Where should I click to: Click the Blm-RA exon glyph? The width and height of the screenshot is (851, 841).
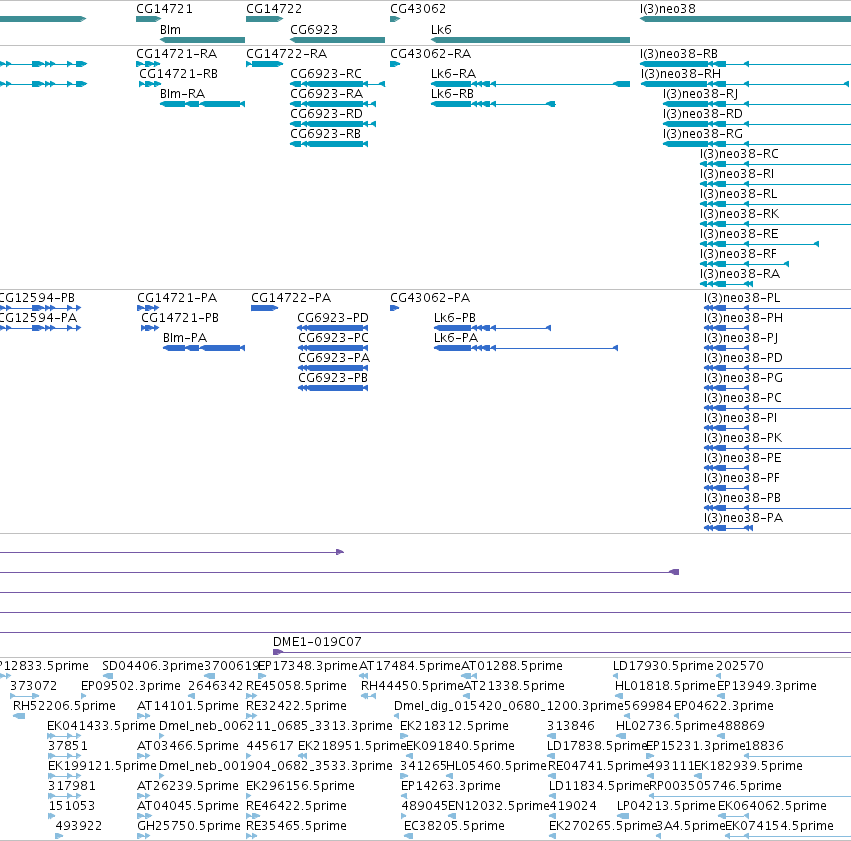point(202,104)
